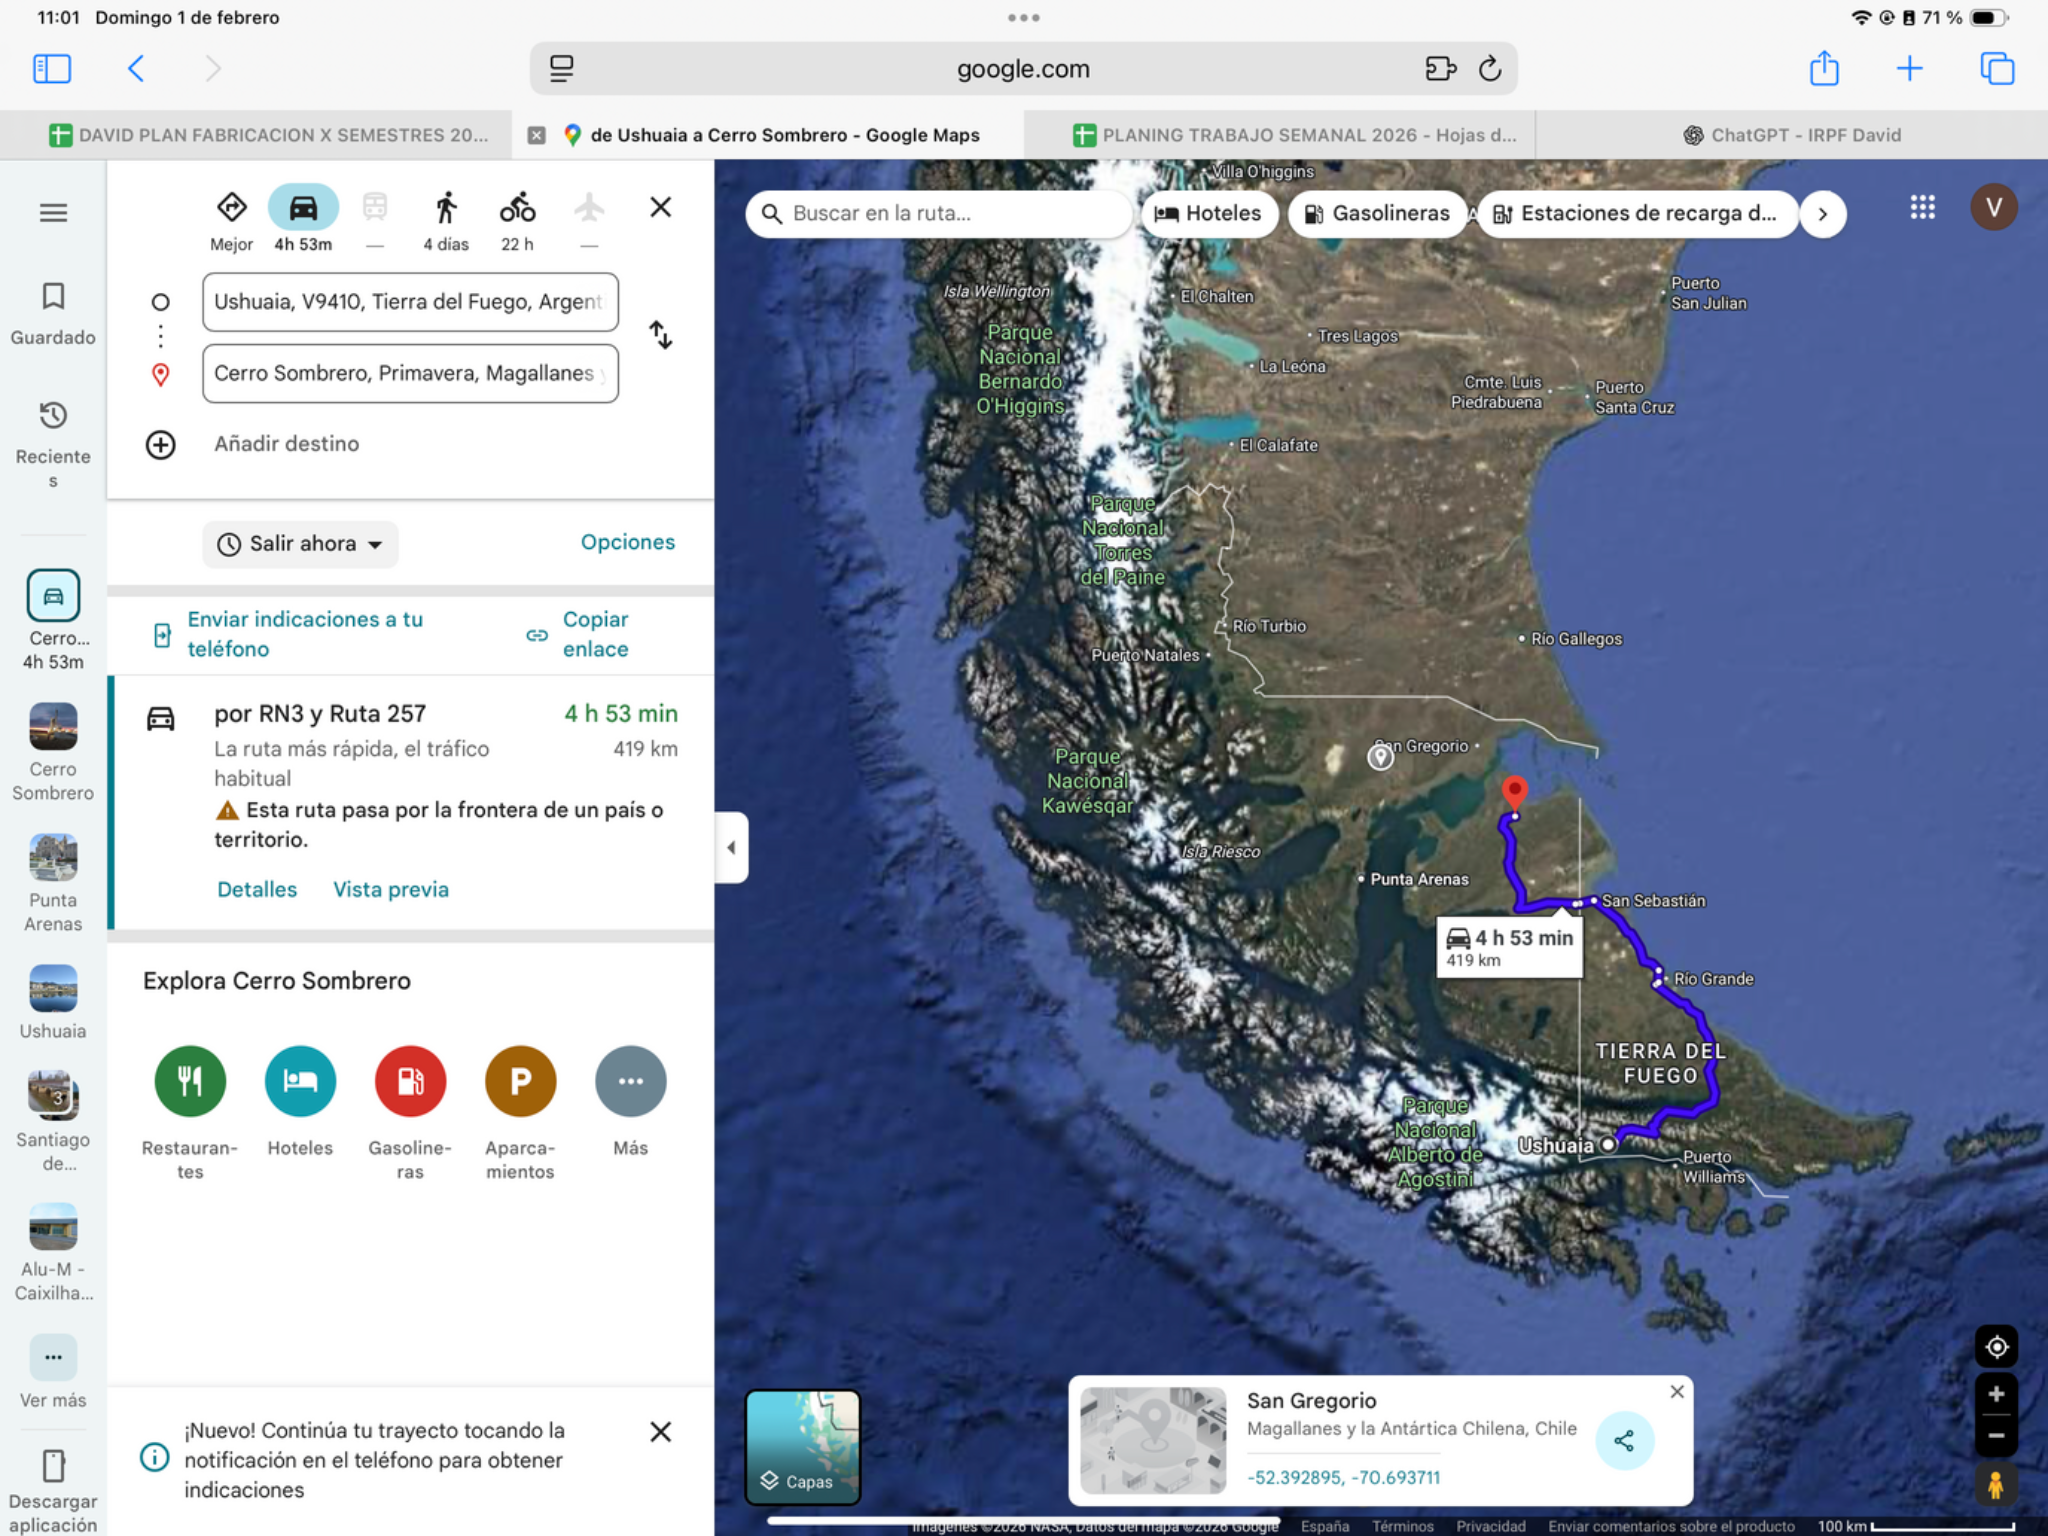This screenshot has height=1536, width=2048.
Task: Edit the Ushuaia origin field
Action: point(410,302)
